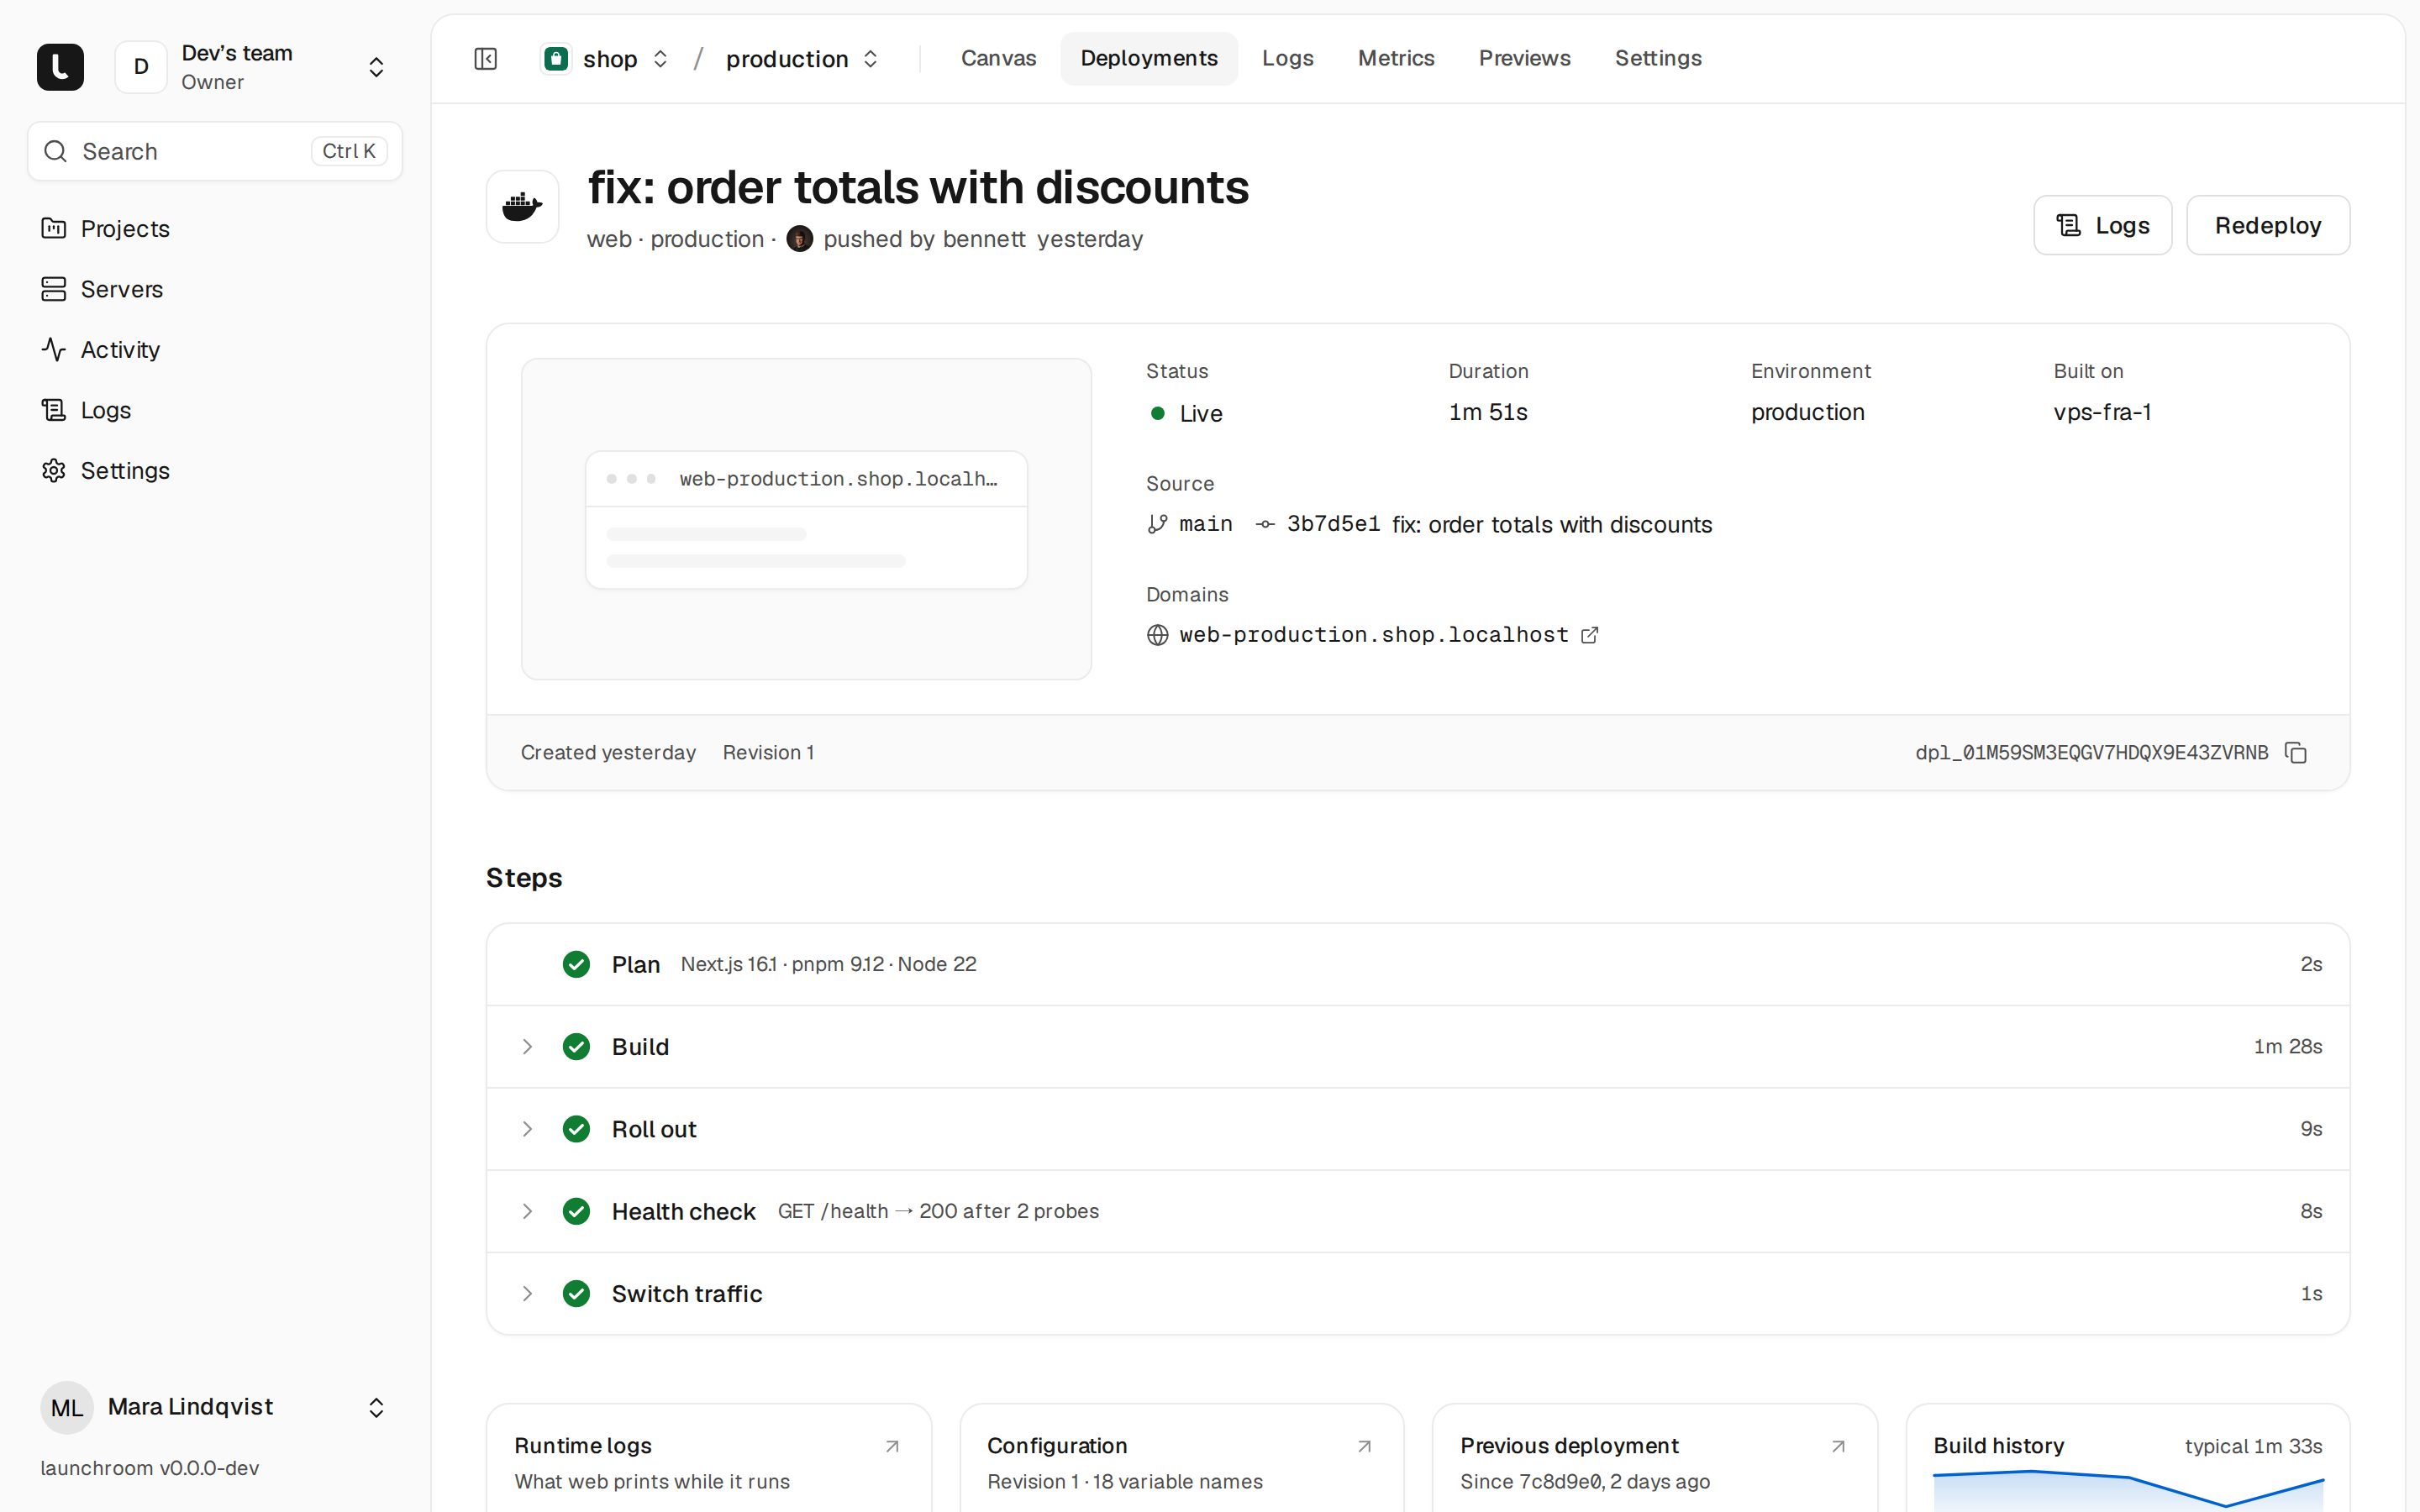Click the ML user avatar
2420x1512 pixels.
point(67,1407)
